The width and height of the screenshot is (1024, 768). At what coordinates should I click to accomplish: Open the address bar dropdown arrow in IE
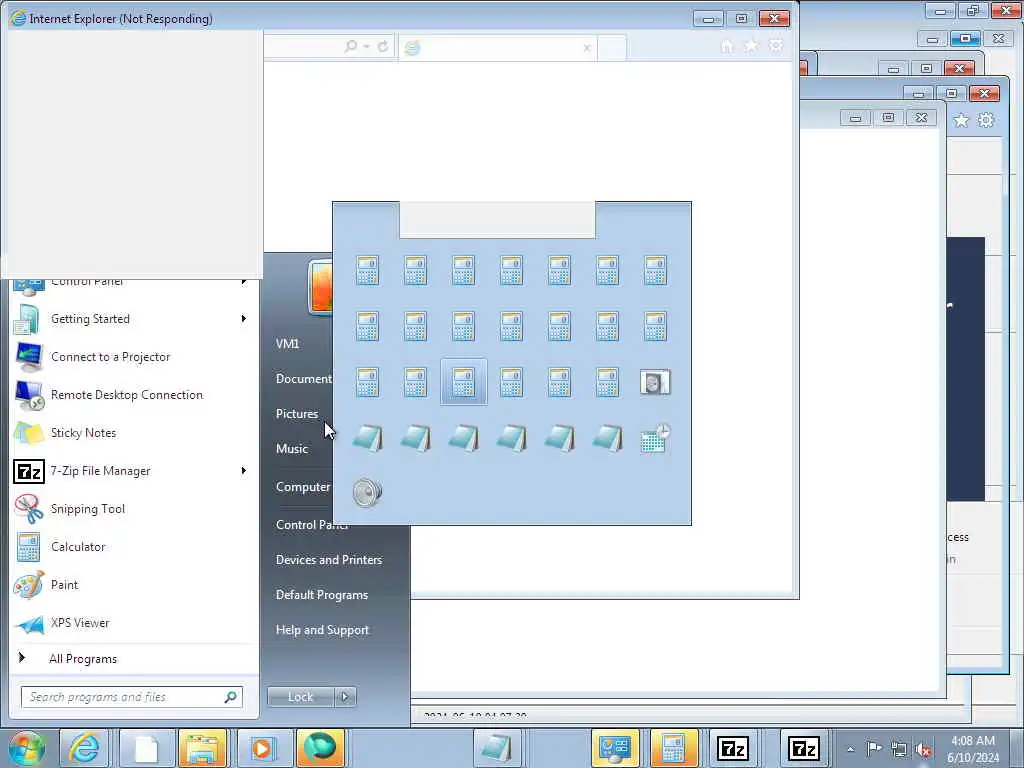366,46
